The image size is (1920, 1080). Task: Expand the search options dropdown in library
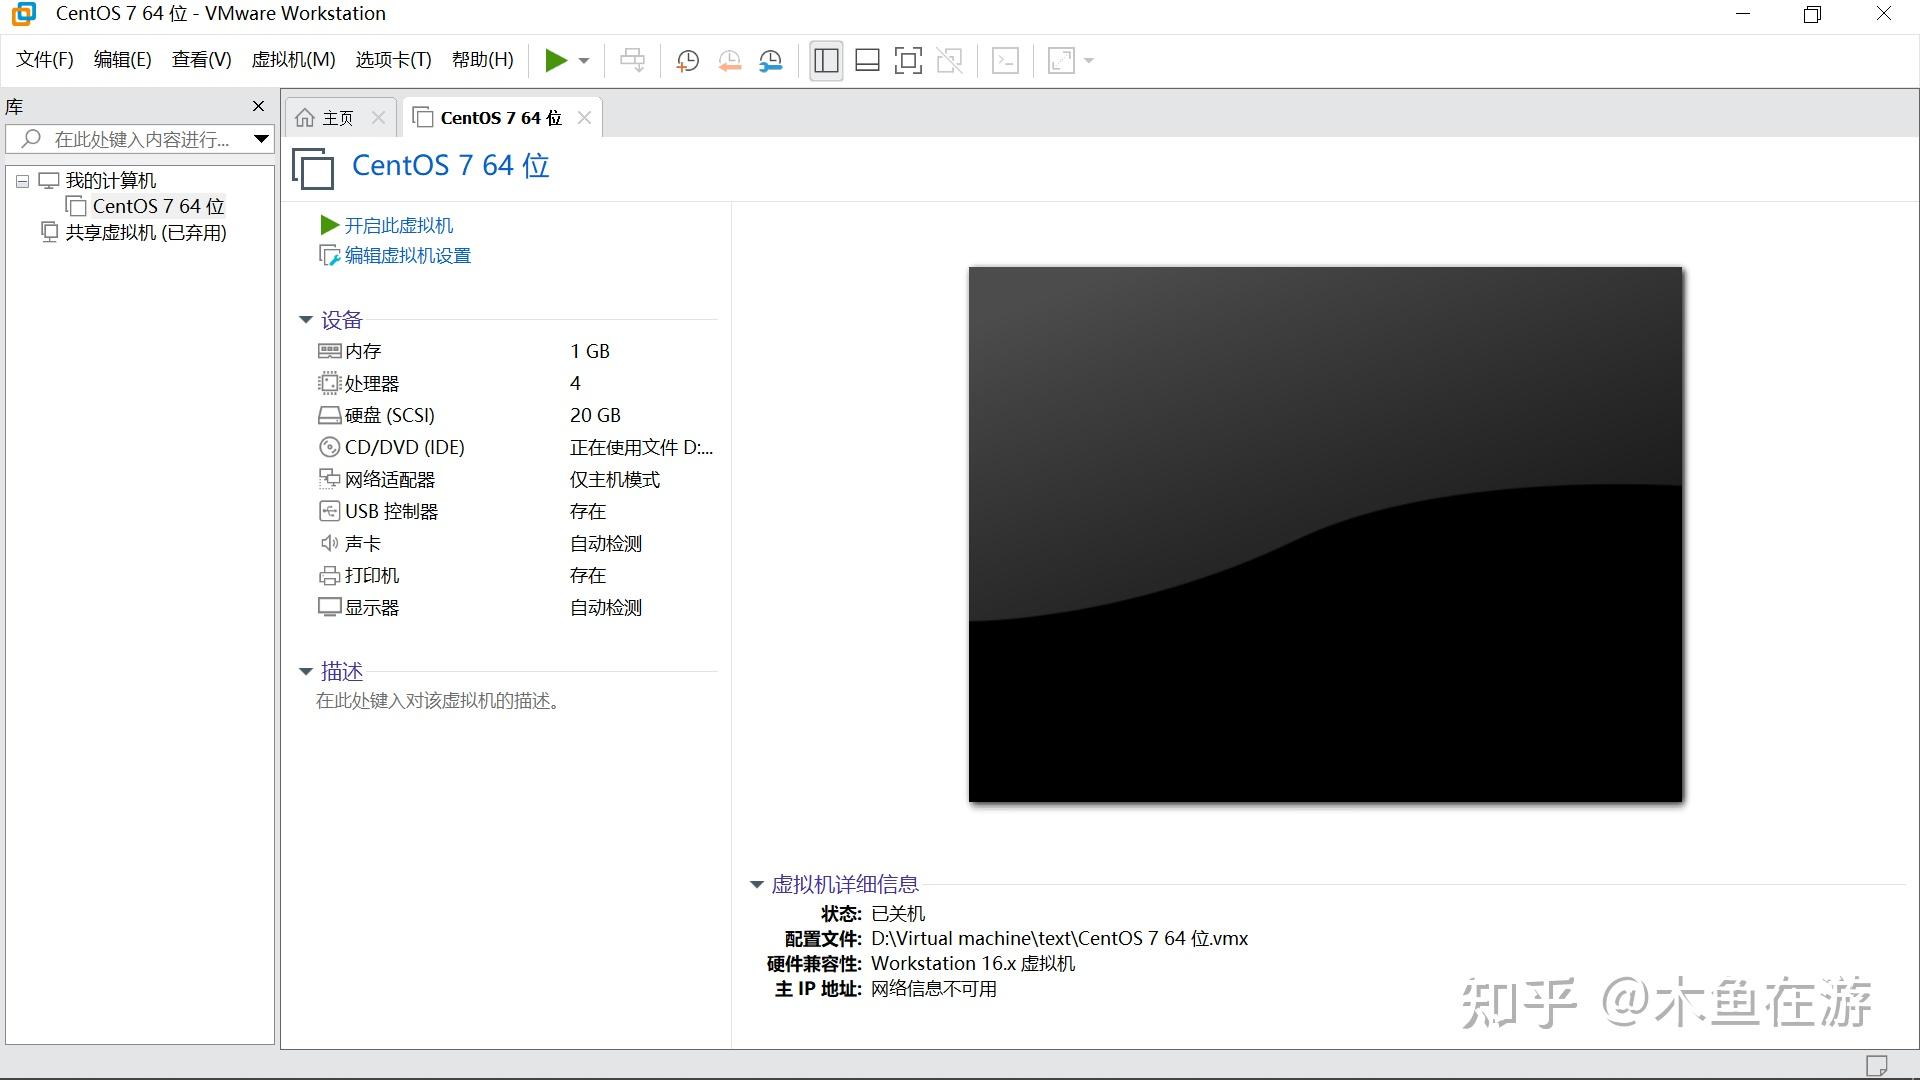pos(260,139)
